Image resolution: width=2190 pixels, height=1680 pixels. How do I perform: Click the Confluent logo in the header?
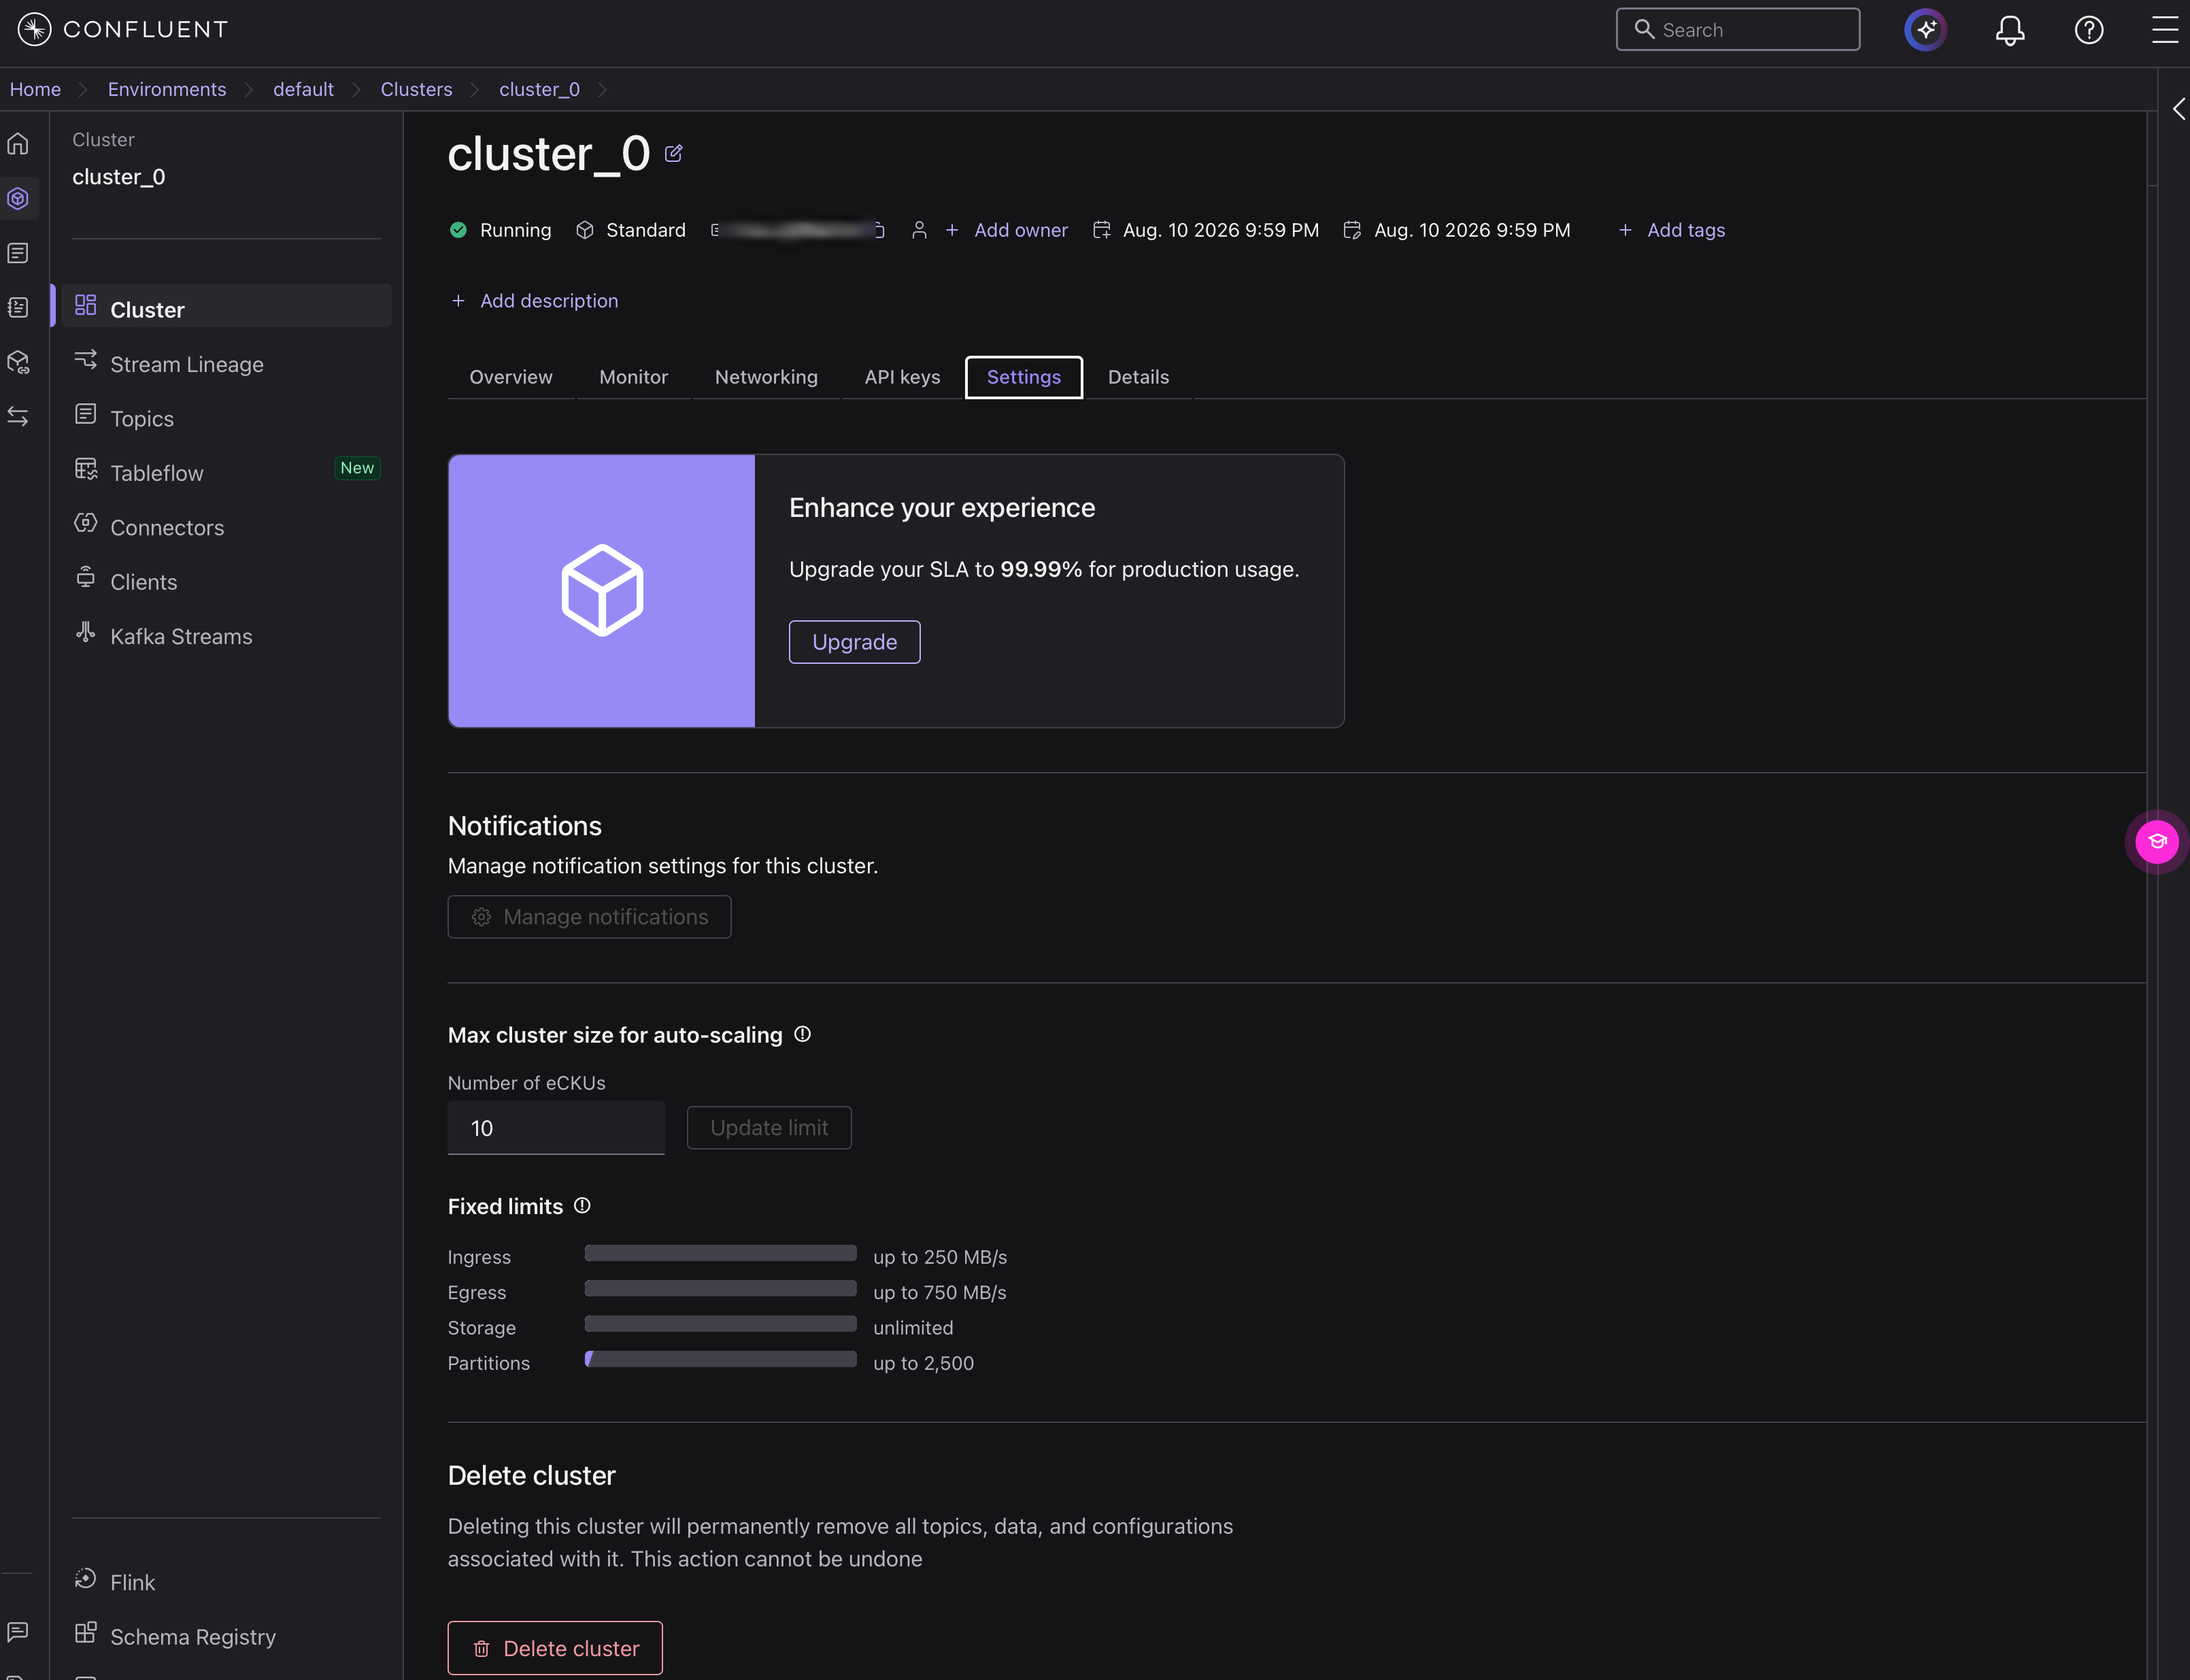[123, 30]
